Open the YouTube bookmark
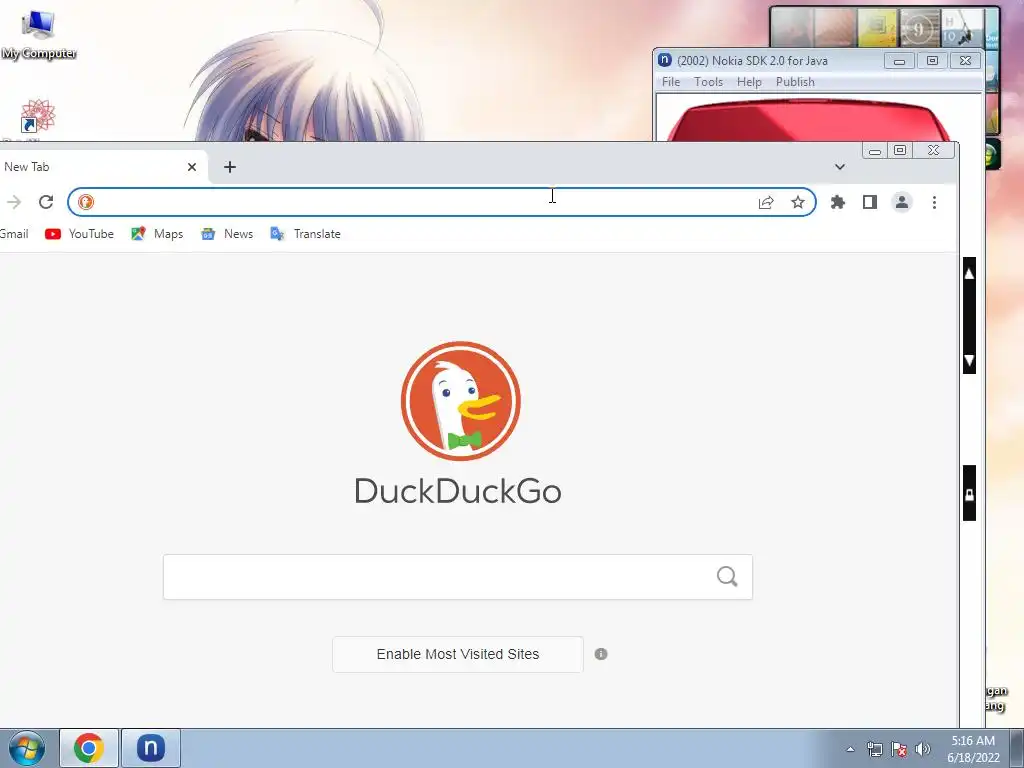 tap(79, 234)
